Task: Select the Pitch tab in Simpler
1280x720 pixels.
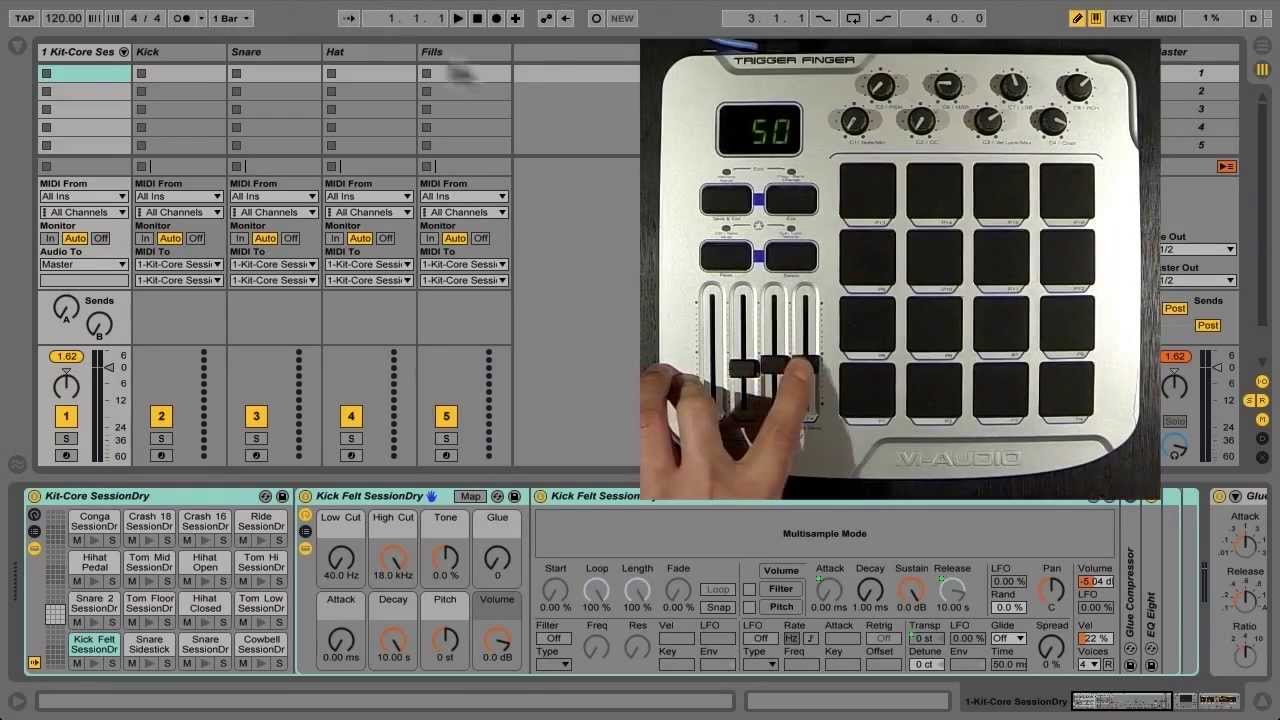Action: [x=781, y=607]
